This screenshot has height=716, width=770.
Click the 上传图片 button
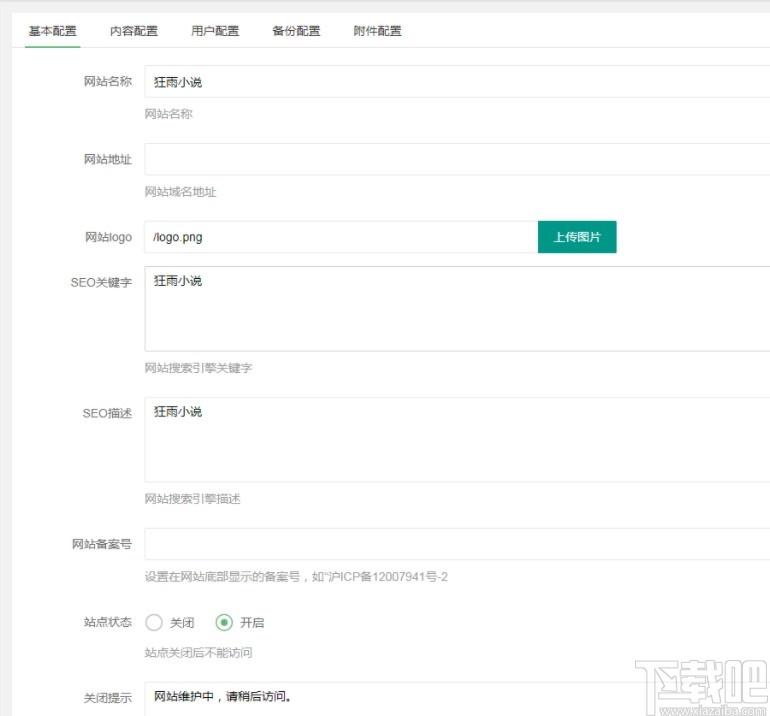click(x=577, y=237)
